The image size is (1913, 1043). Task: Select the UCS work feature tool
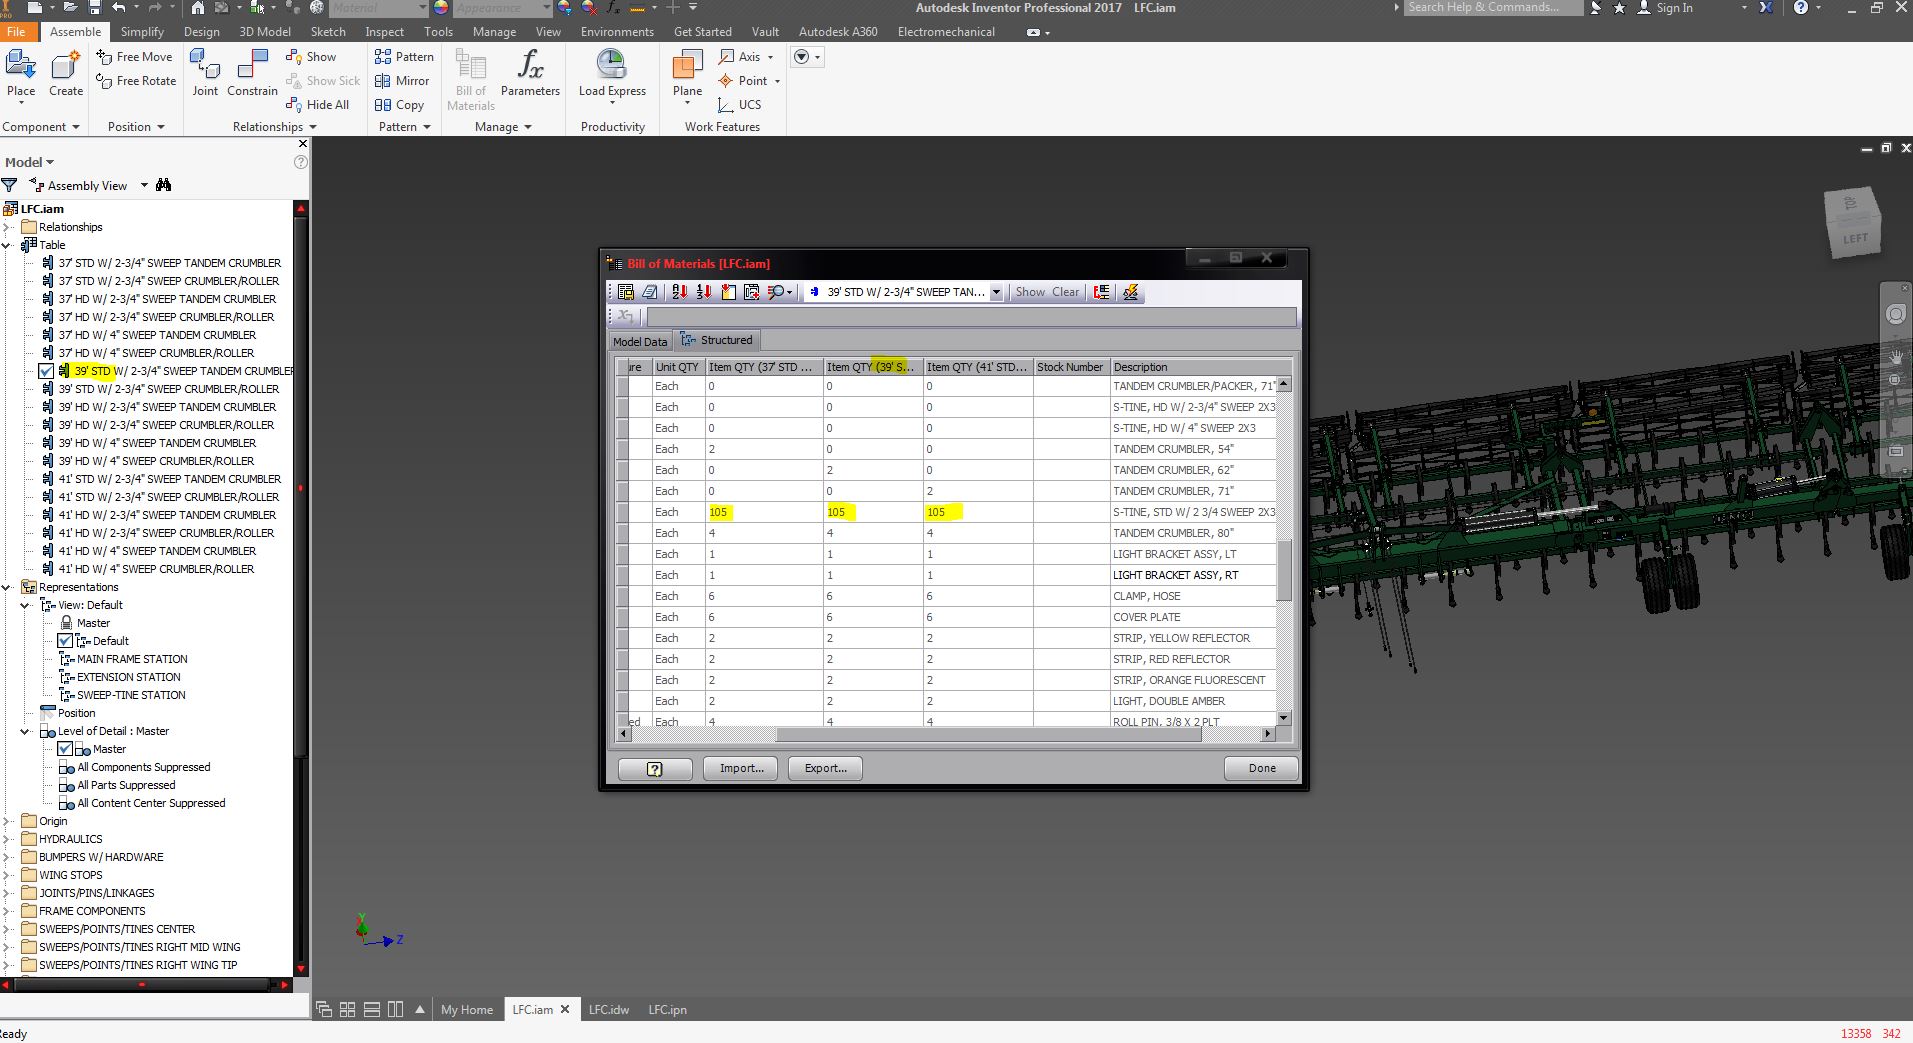point(739,105)
